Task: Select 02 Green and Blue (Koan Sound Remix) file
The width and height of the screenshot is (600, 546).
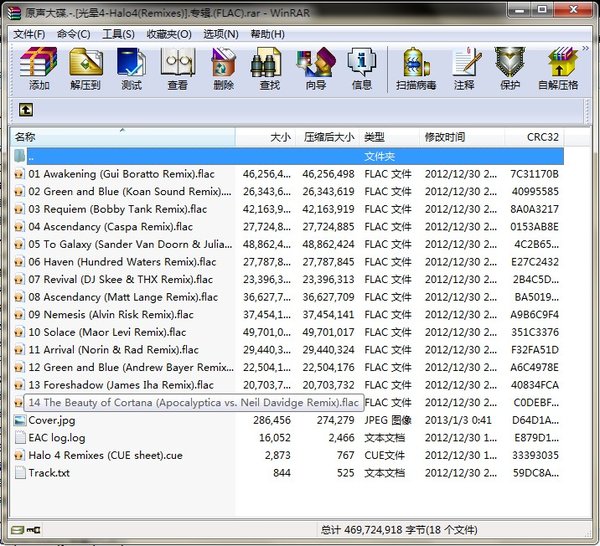Action: [x=288, y=192]
